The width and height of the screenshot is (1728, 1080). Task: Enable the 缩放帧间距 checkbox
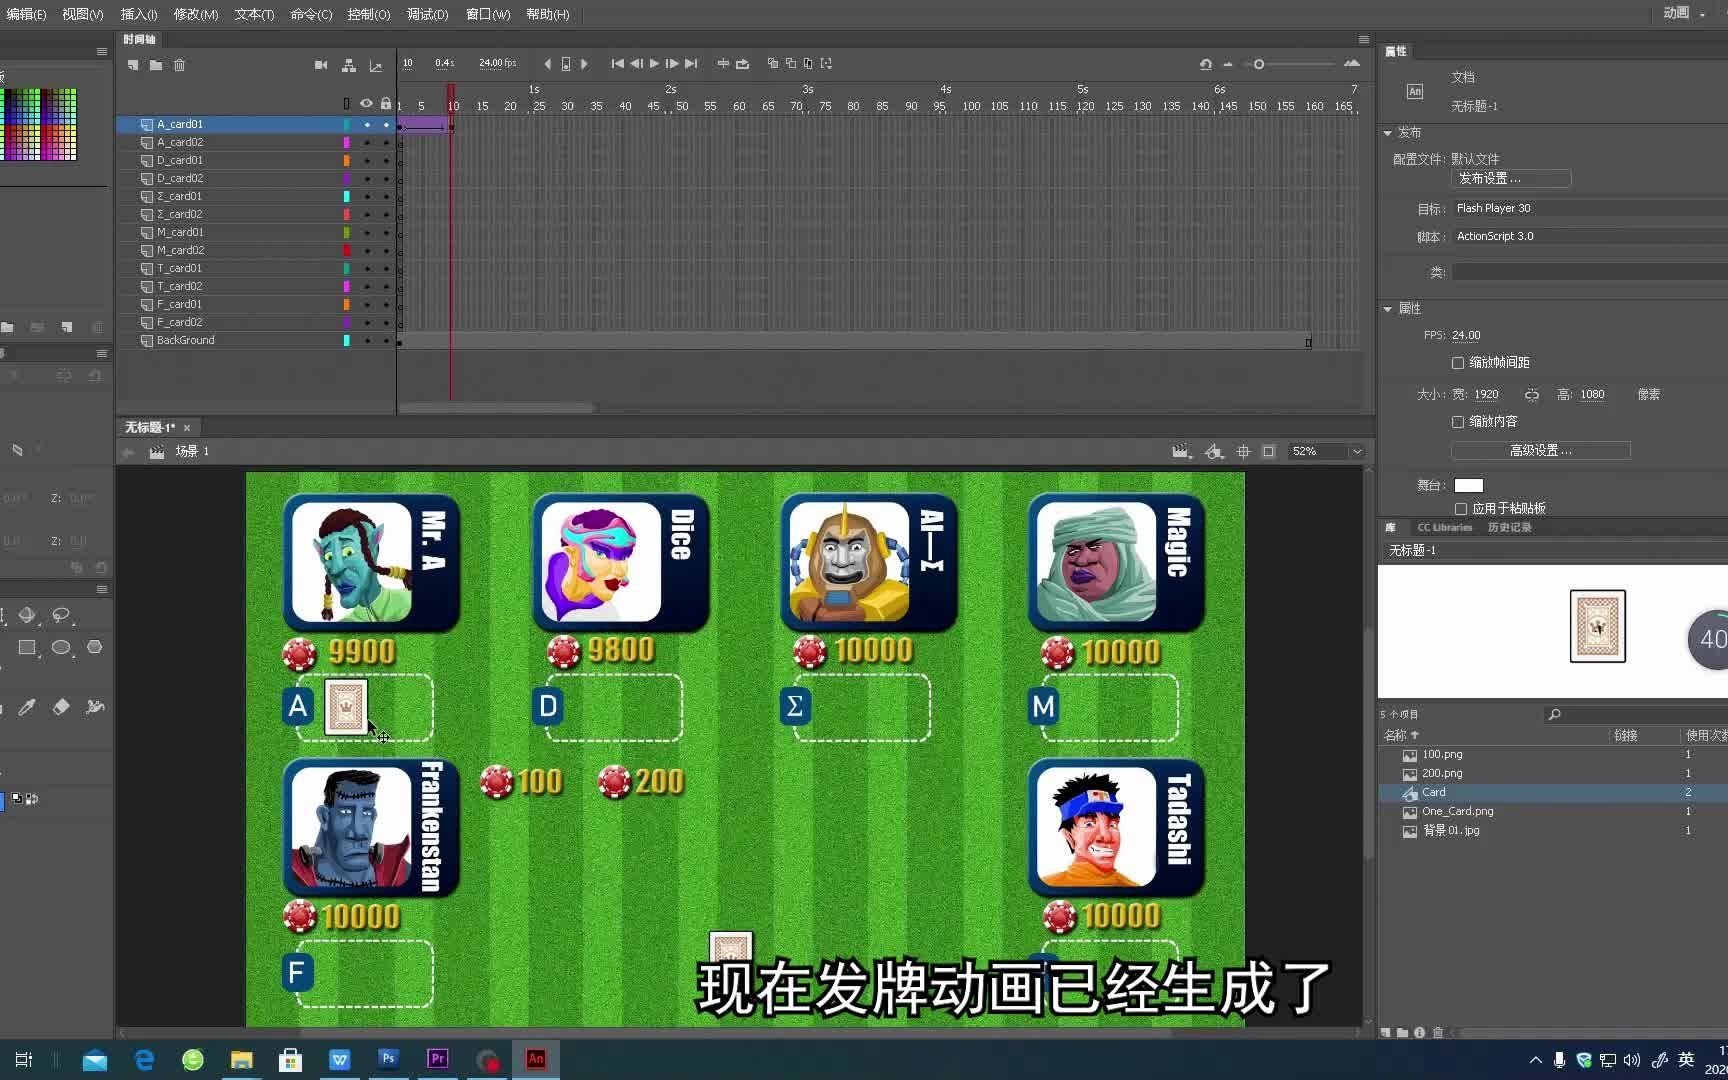click(x=1458, y=362)
